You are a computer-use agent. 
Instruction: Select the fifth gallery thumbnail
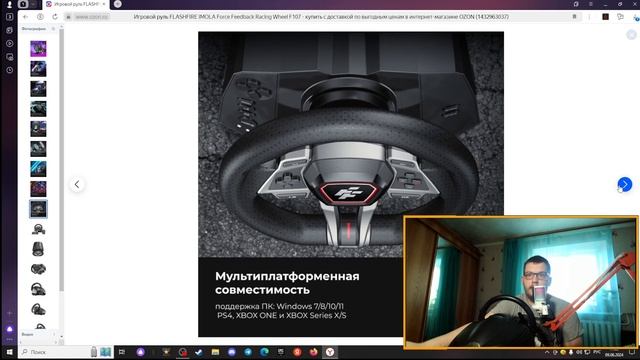(38, 129)
